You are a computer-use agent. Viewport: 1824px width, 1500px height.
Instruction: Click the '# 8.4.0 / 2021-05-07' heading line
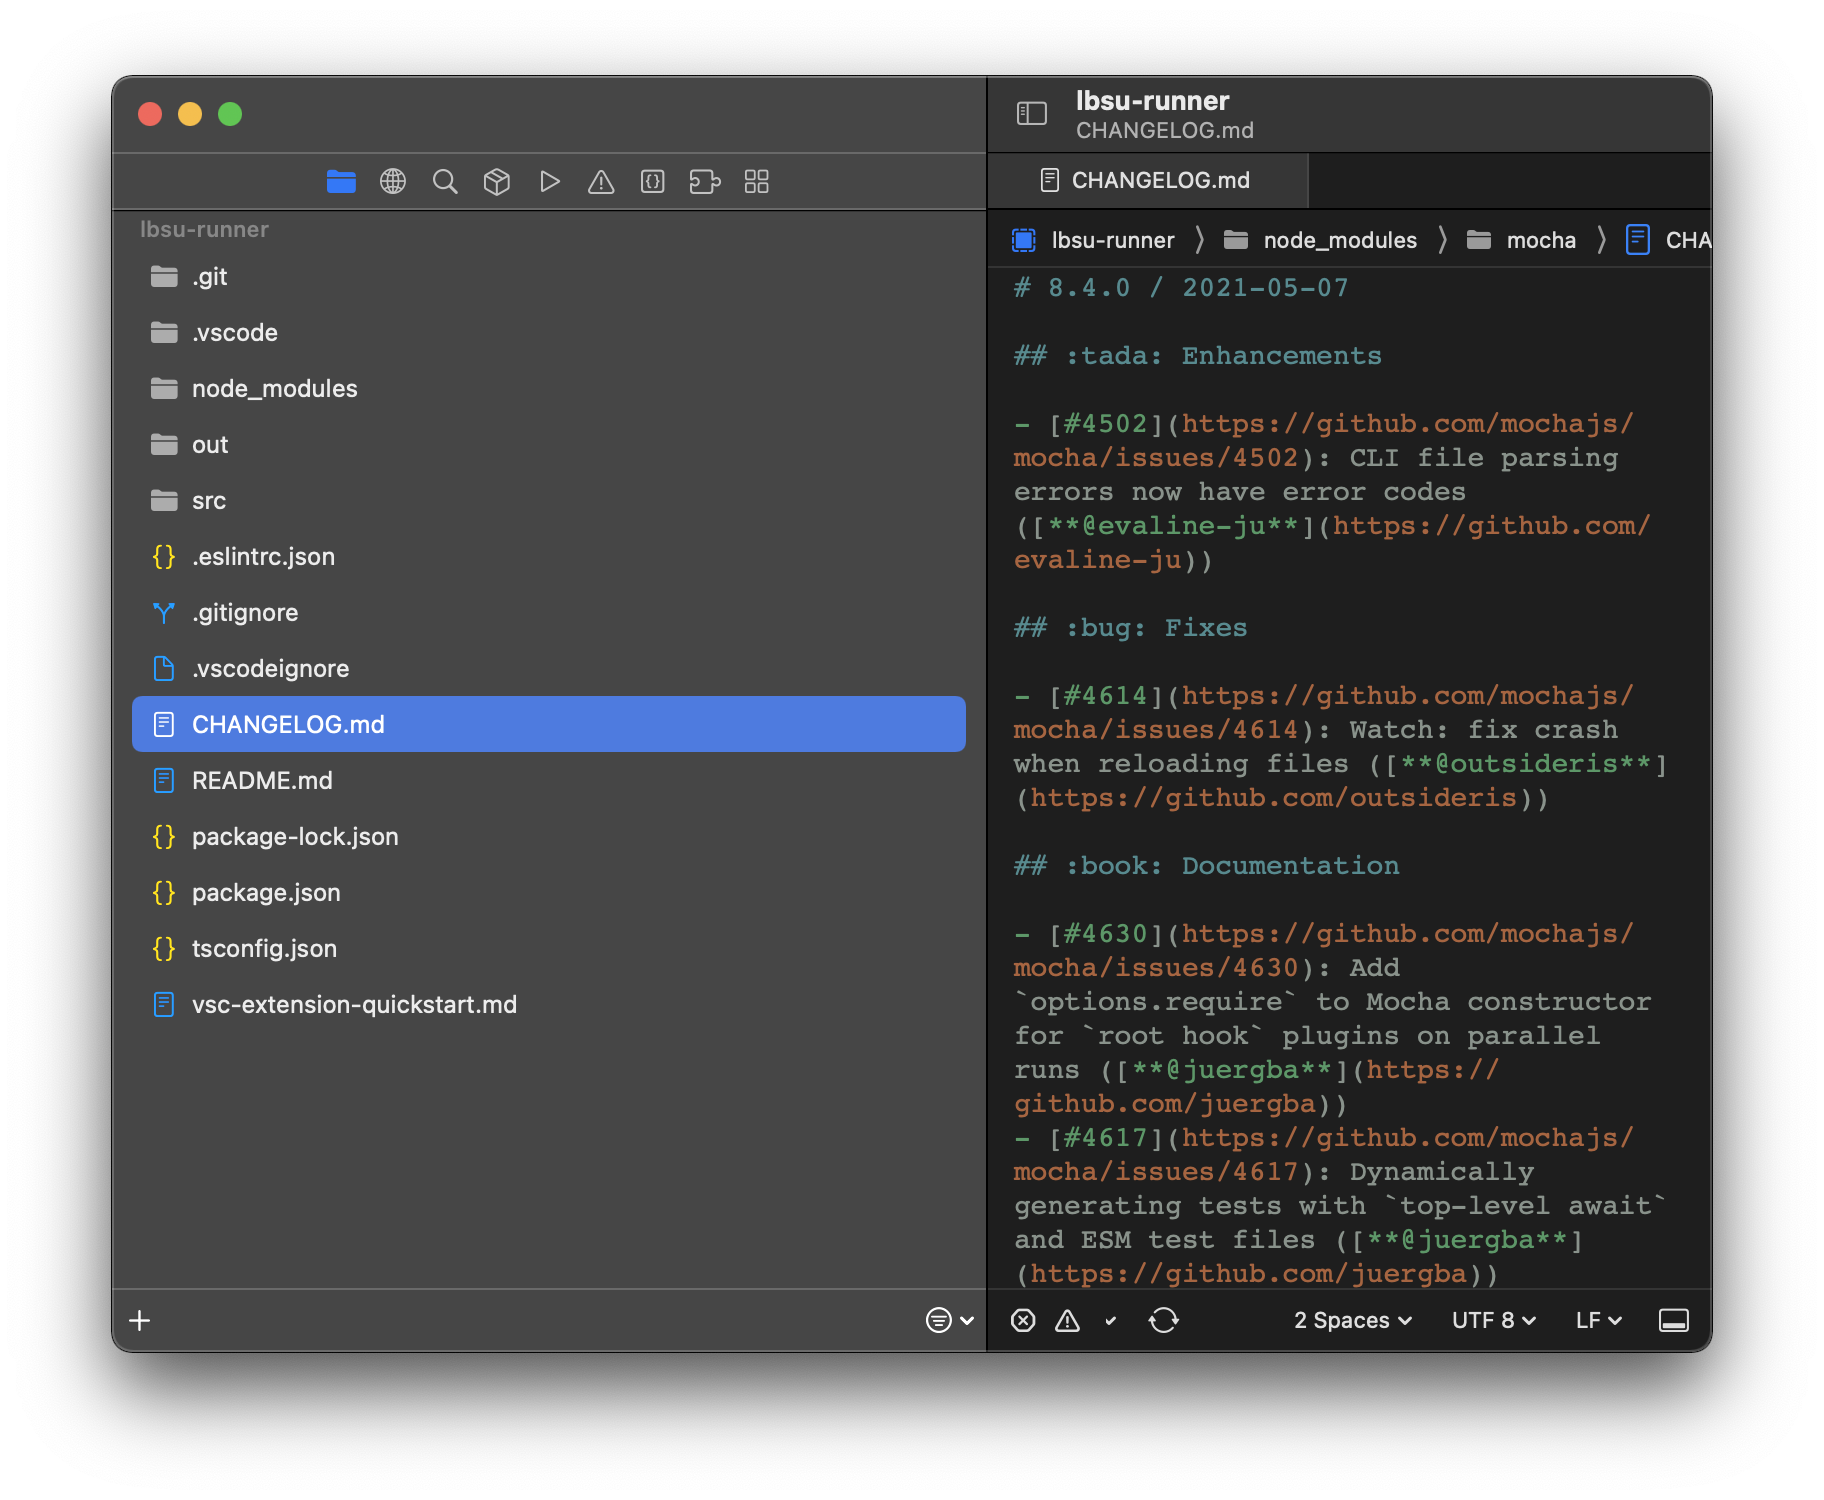(x=1181, y=288)
